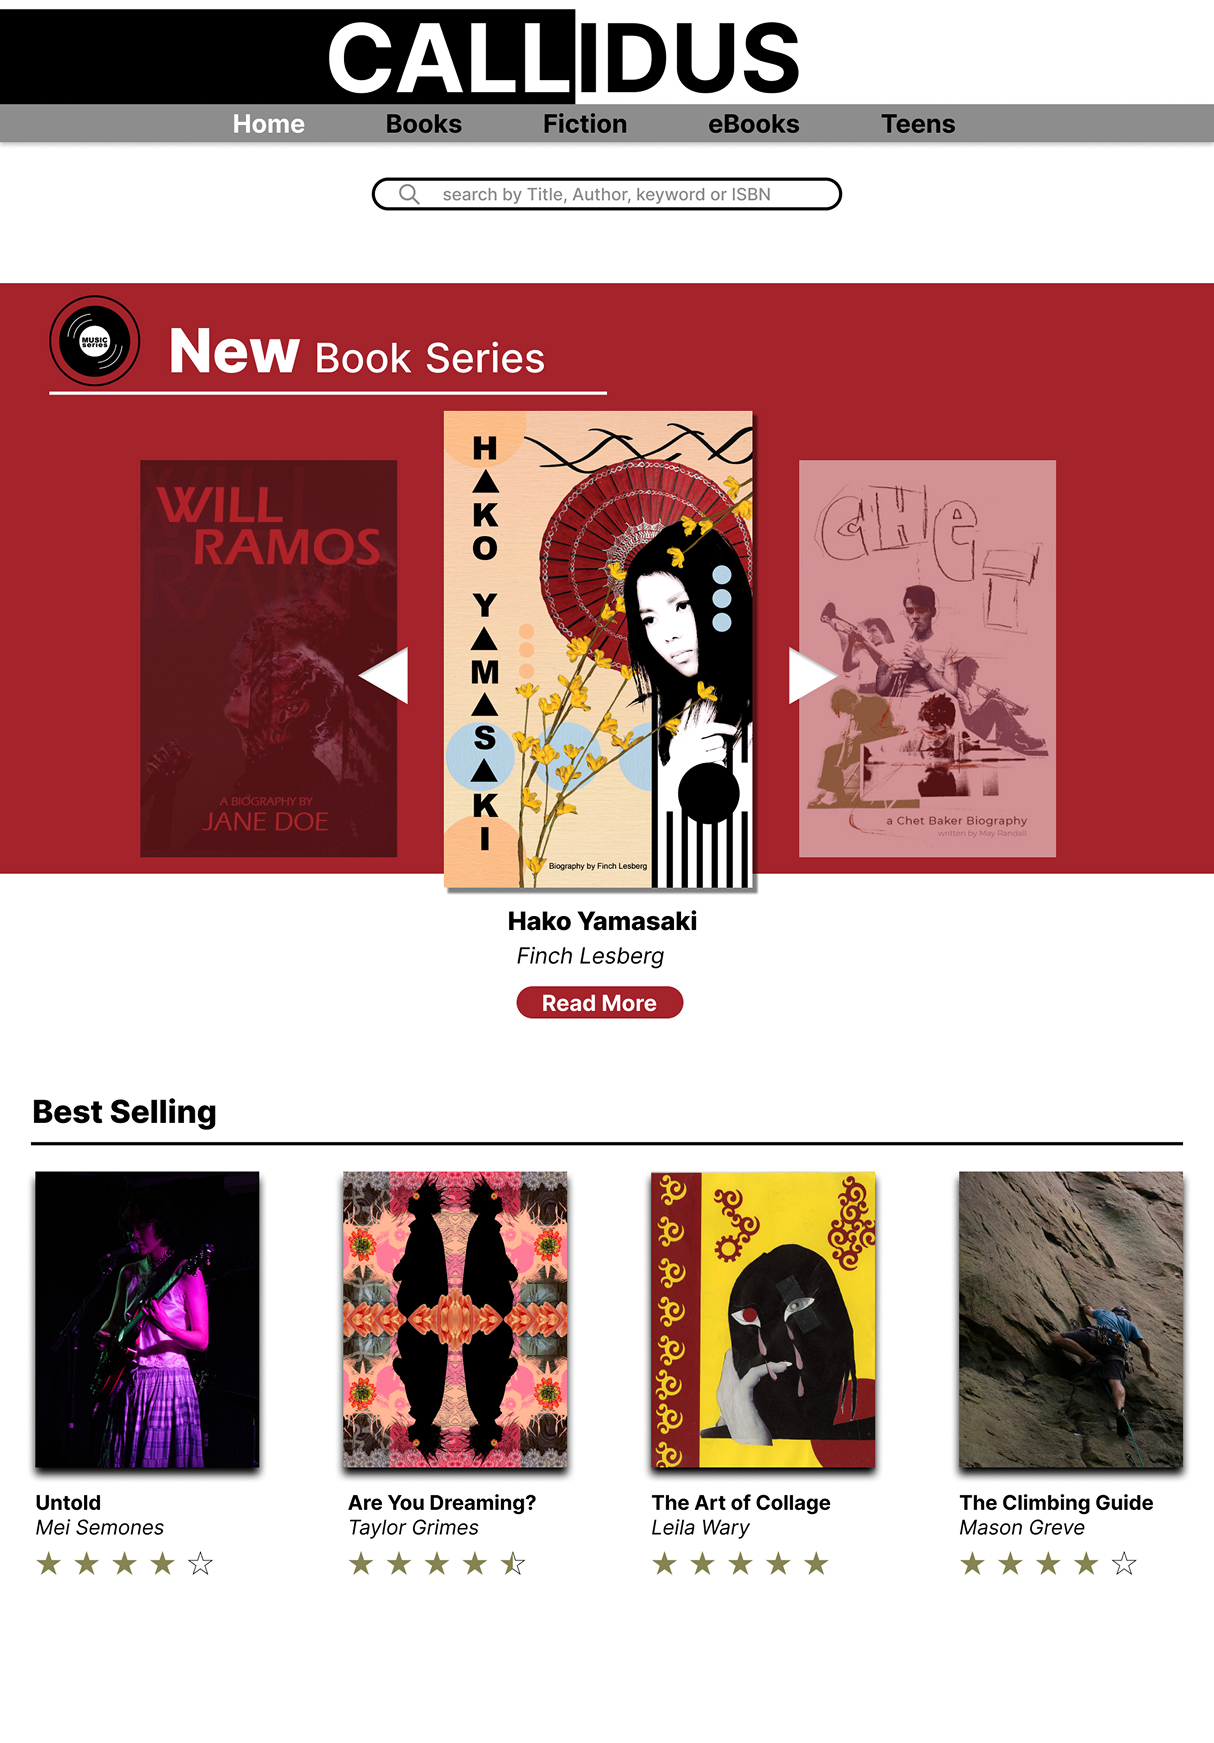
Task: Open the Teens navigation item
Action: point(918,124)
